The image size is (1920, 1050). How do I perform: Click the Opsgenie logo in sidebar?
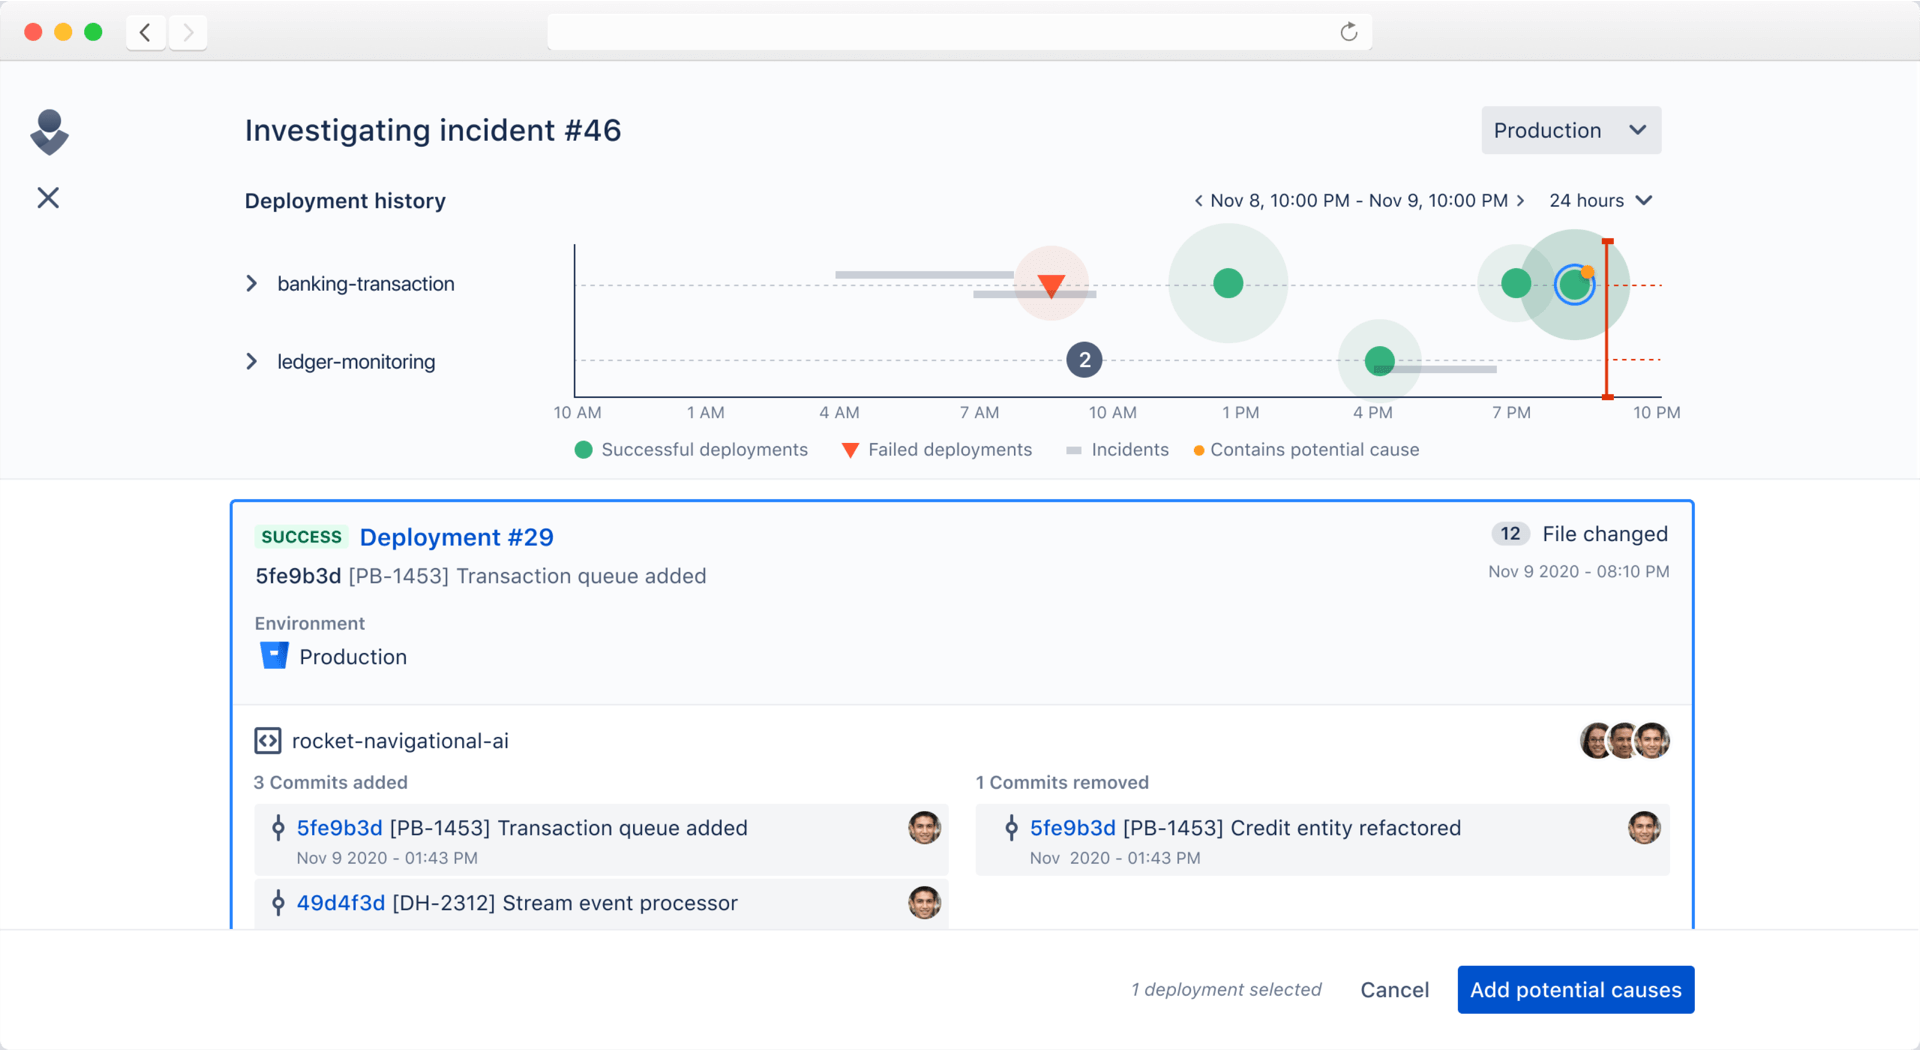(x=49, y=132)
